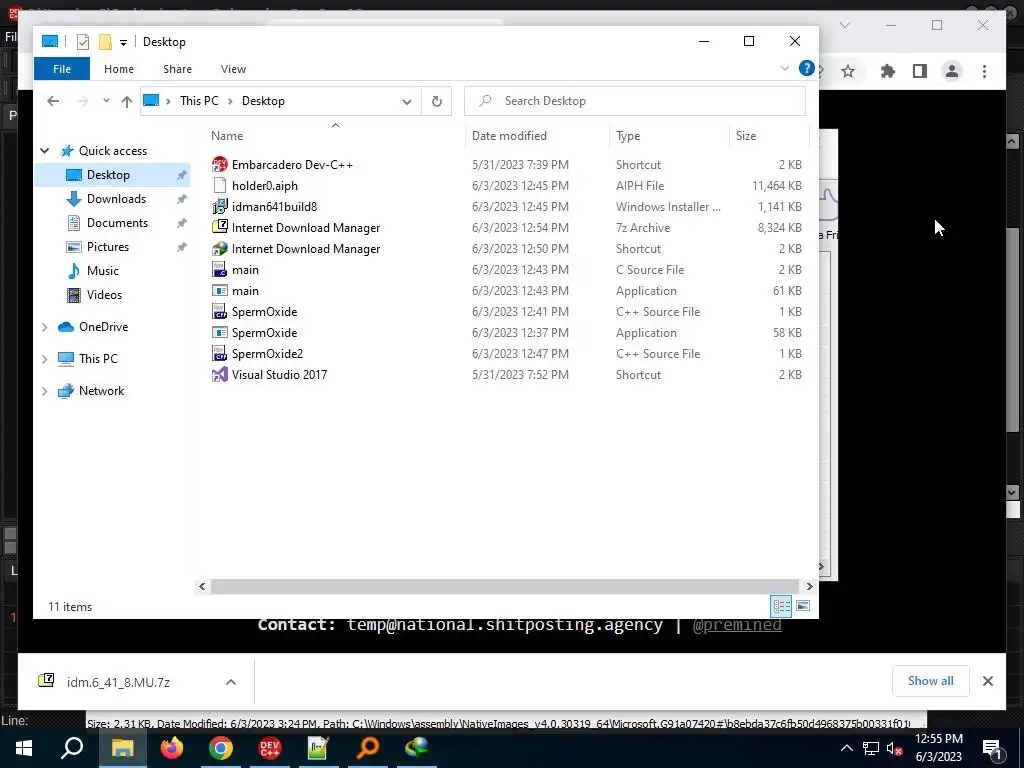Open Dev-C++ from the taskbar
The image size is (1024, 768).
tap(270, 748)
